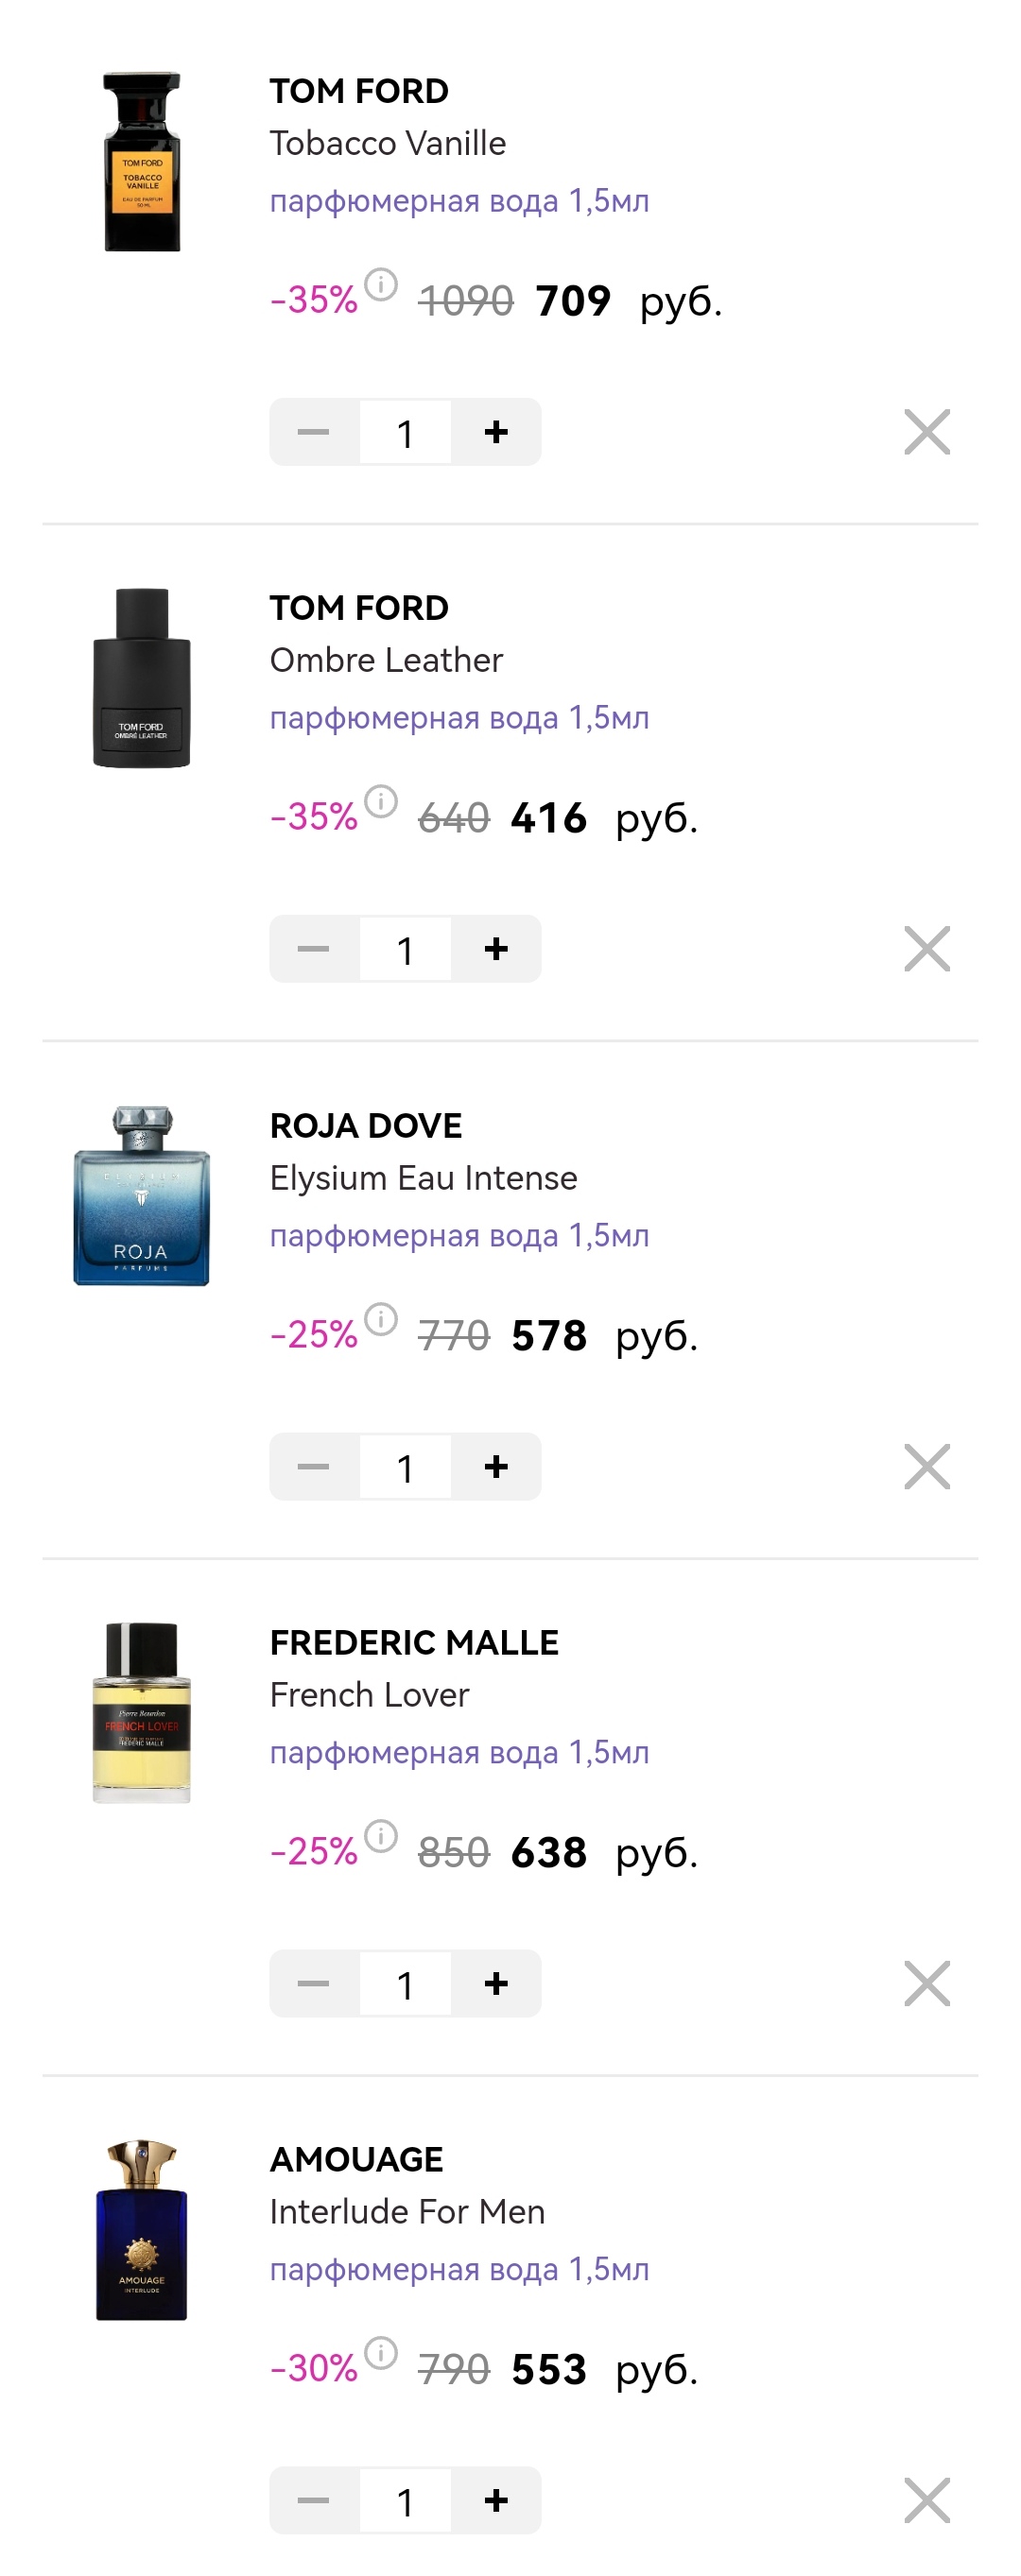Open the Ombre Leather product name link

[x=386, y=660]
